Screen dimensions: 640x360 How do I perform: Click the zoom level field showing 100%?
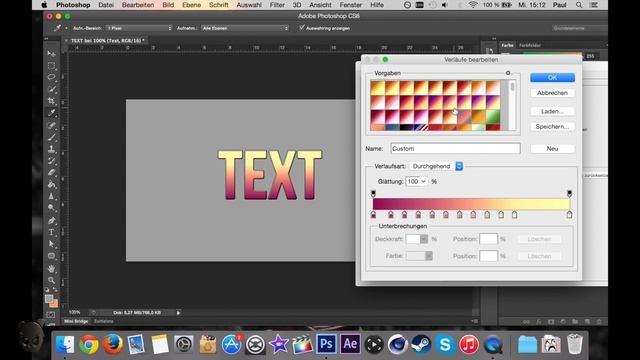pyautogui.click(x=75, y=312)
